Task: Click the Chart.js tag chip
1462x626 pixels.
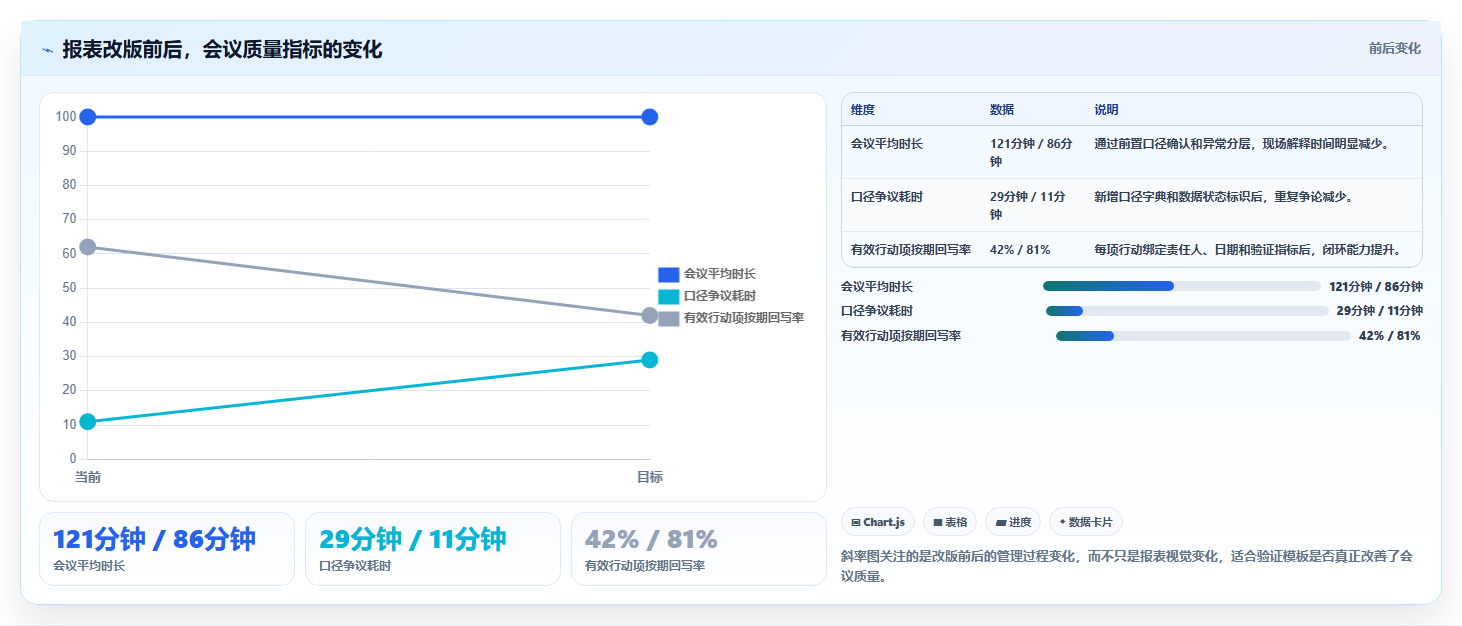Action: (878, 522)
